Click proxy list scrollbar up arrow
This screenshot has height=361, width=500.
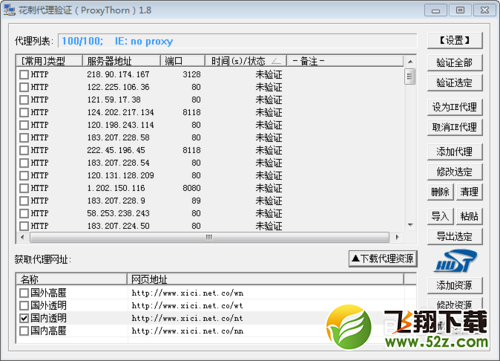(x=410, y=62)
